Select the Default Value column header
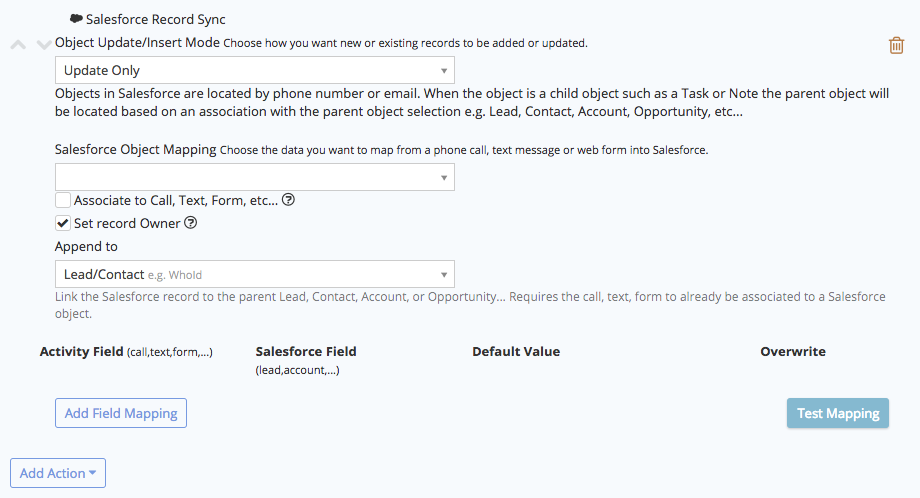Viewport: 920px width, 498px height. click(x=516, y=352)
